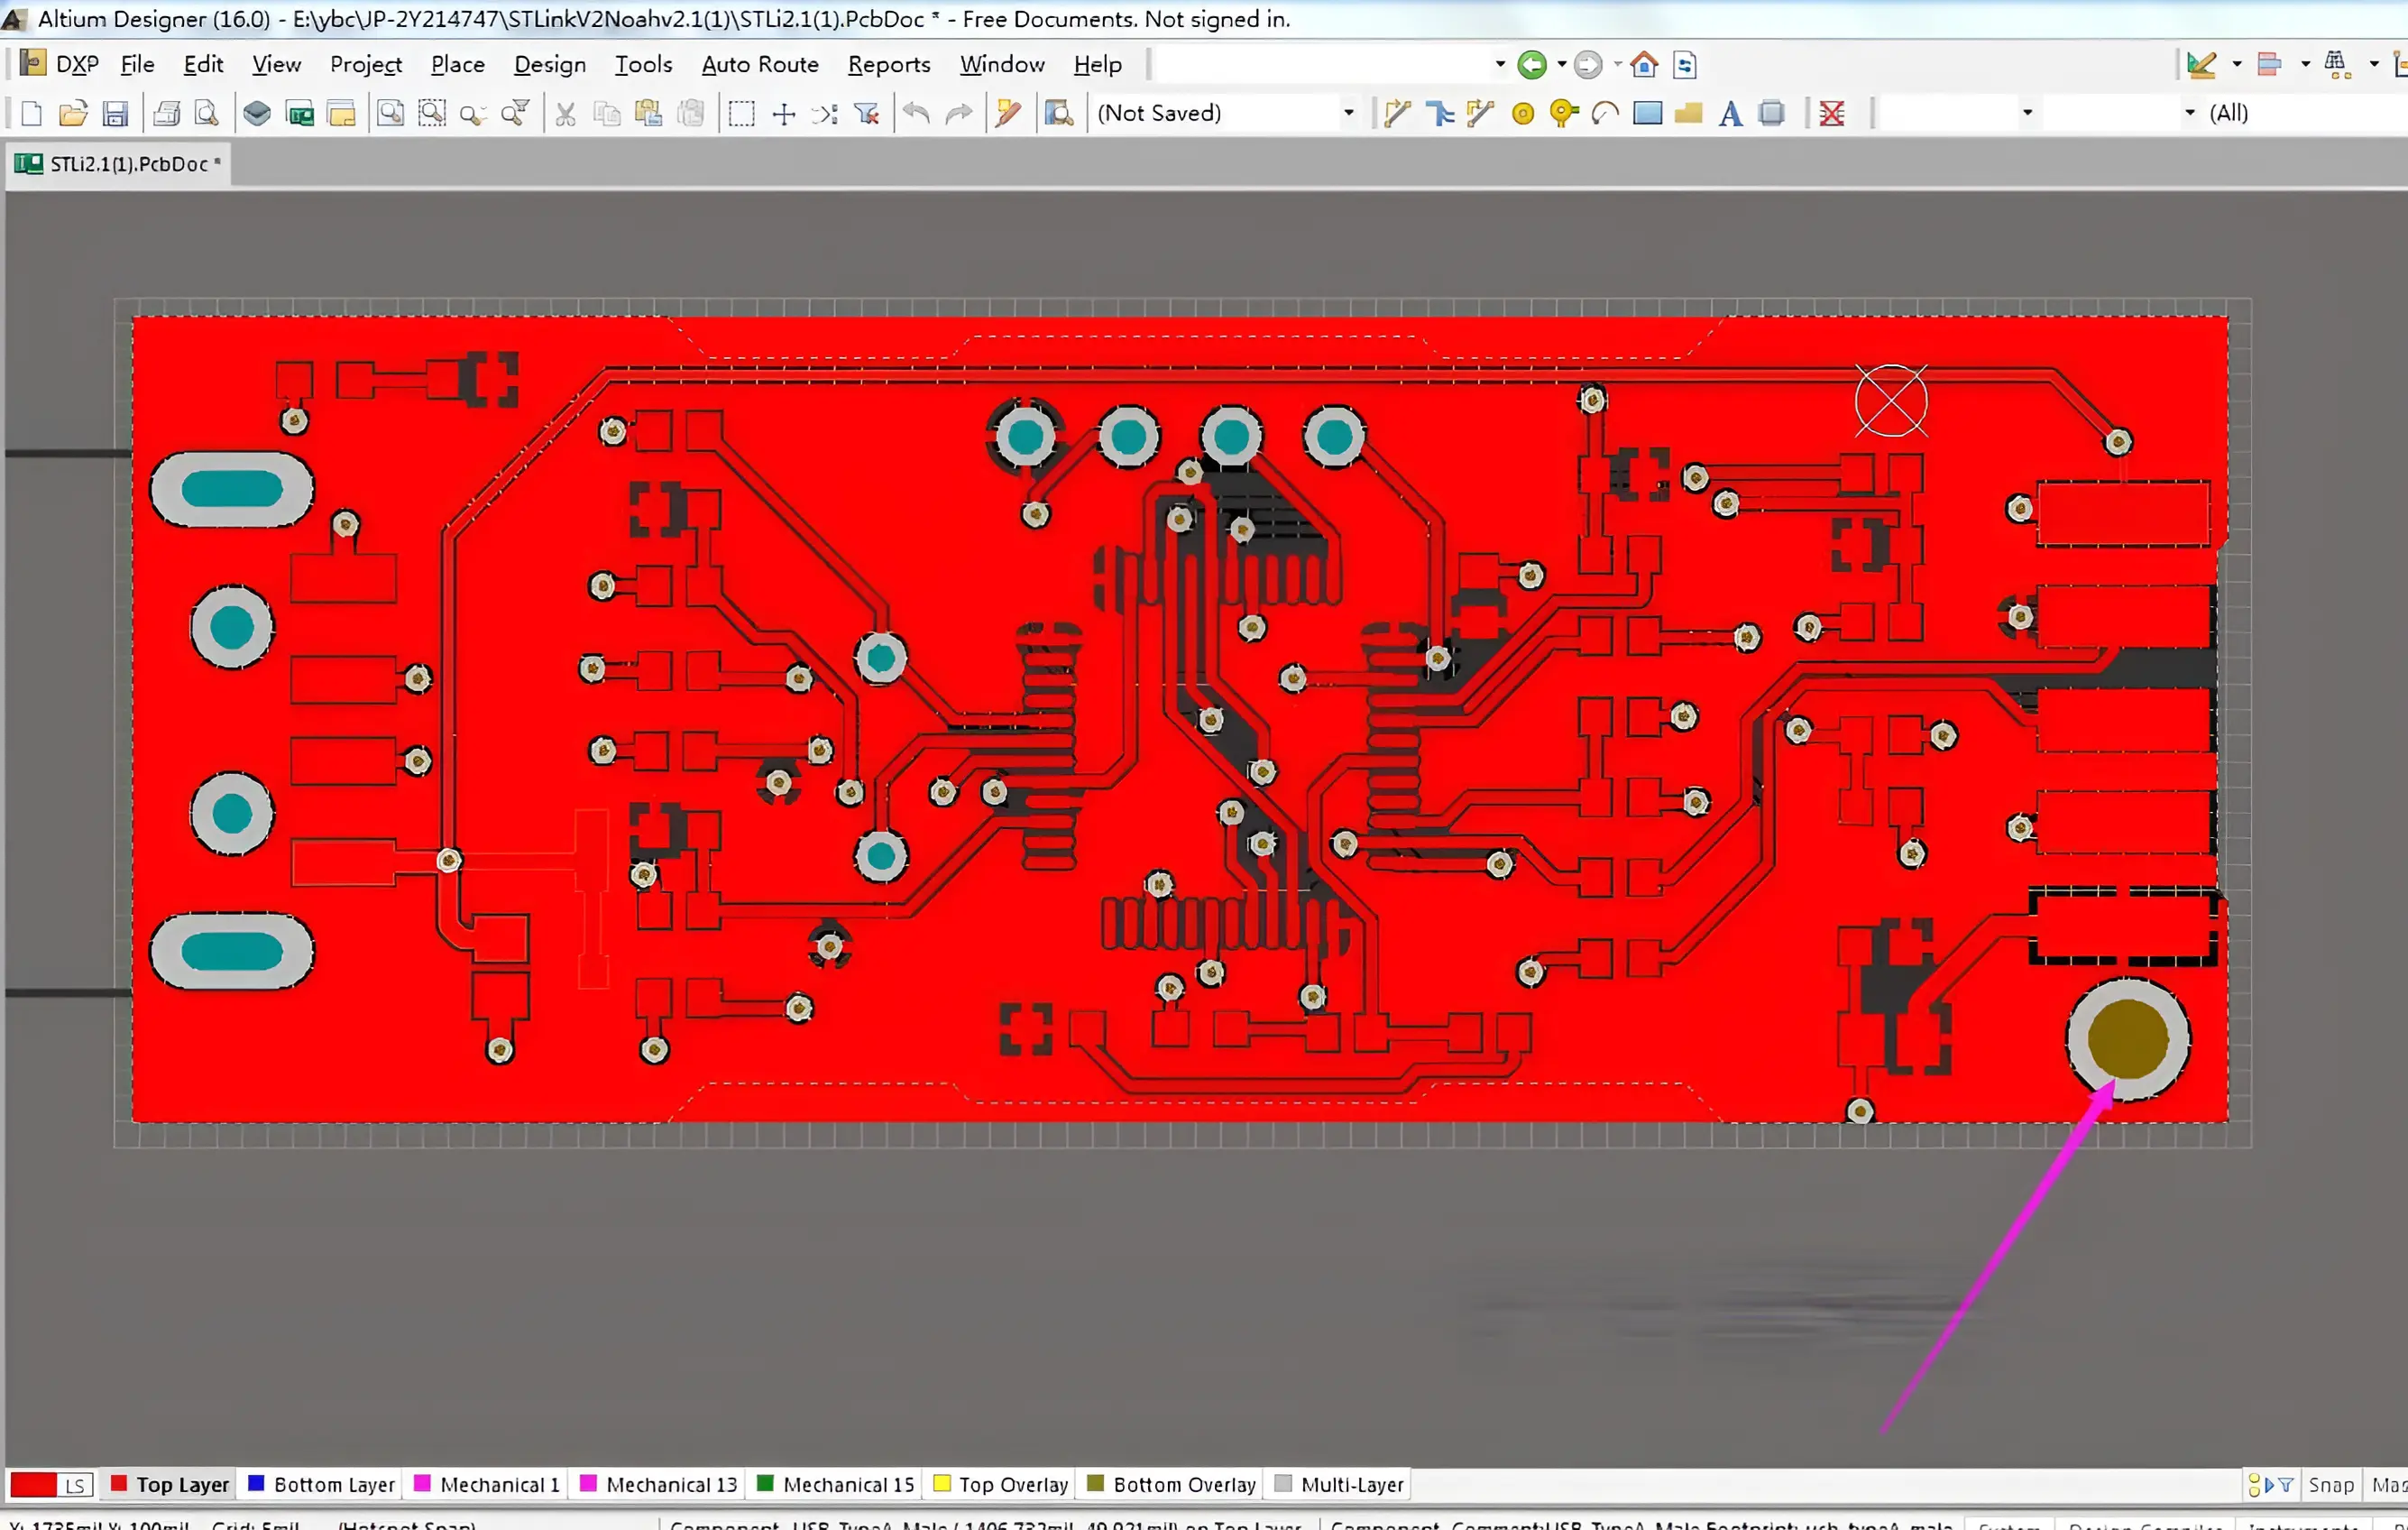The image size is (2408, 1530).
Task: Open the dropdown arrow beside the green back button
Action: (x=1561, y=65)
